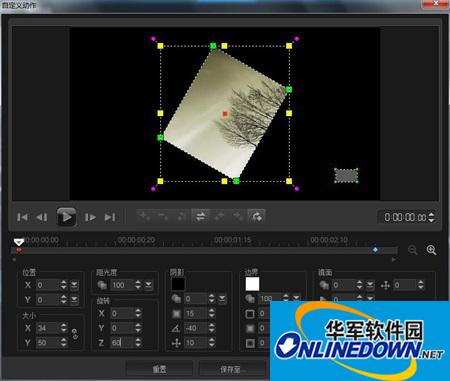Click the reverse keyframes icon
The width and height of the screenshot is (450, 381).
200,217
